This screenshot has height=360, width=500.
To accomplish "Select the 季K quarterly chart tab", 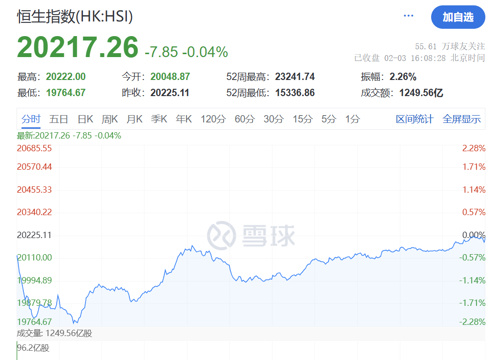I will tap(159, 119).
